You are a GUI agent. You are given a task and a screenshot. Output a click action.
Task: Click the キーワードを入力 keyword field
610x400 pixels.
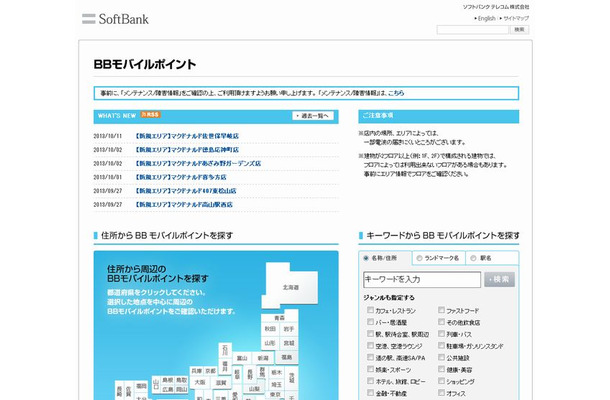coord(422,279)
